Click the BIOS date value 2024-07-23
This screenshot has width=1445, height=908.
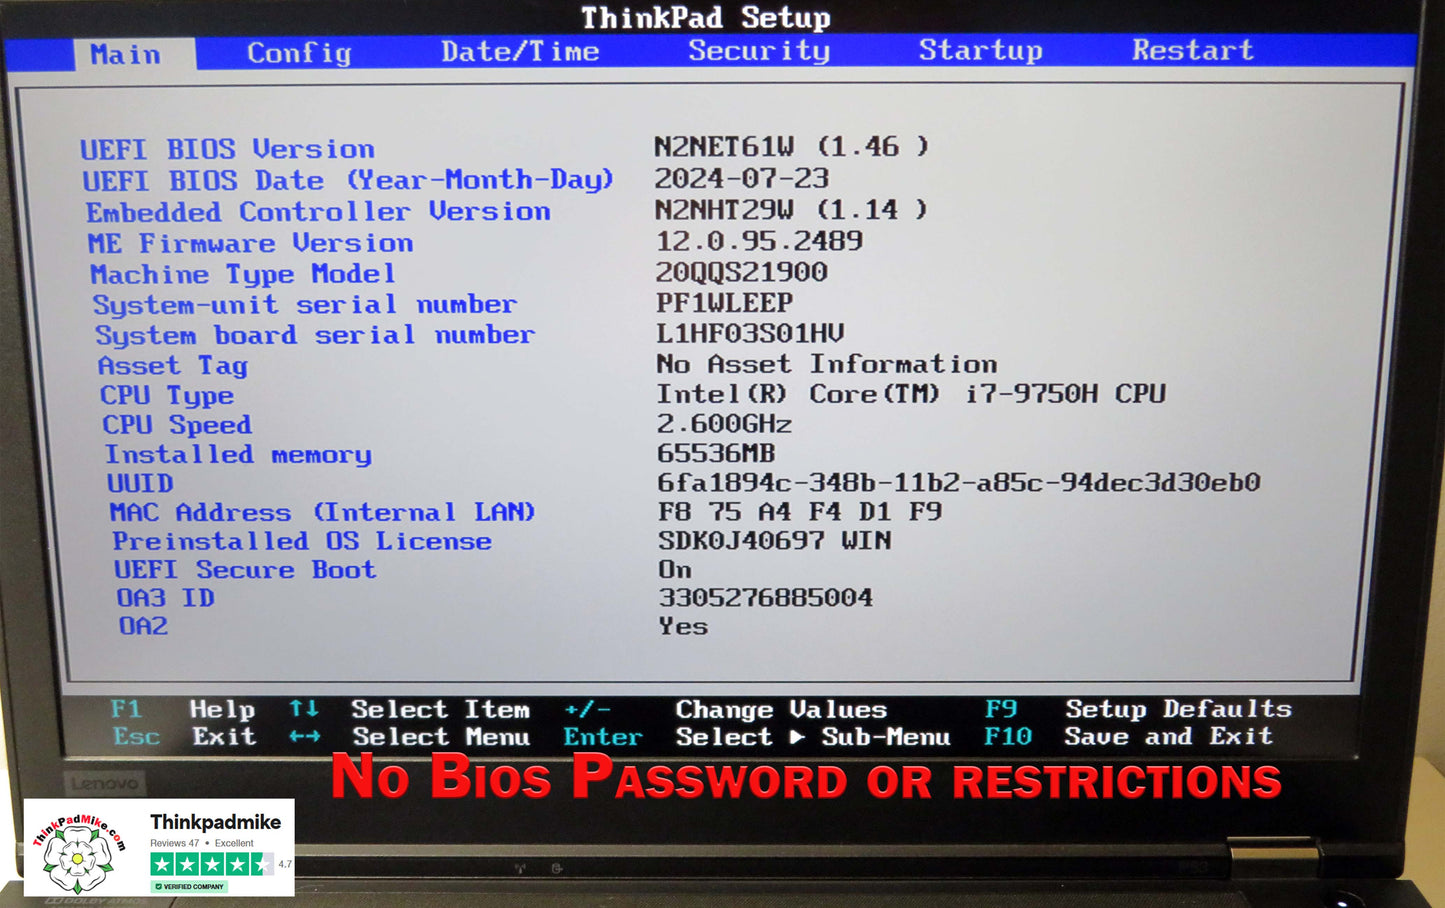coord(742,178)
